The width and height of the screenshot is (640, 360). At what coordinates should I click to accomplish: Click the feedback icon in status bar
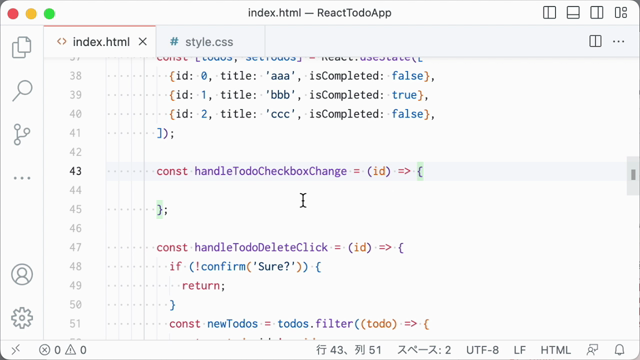[592, 350]
